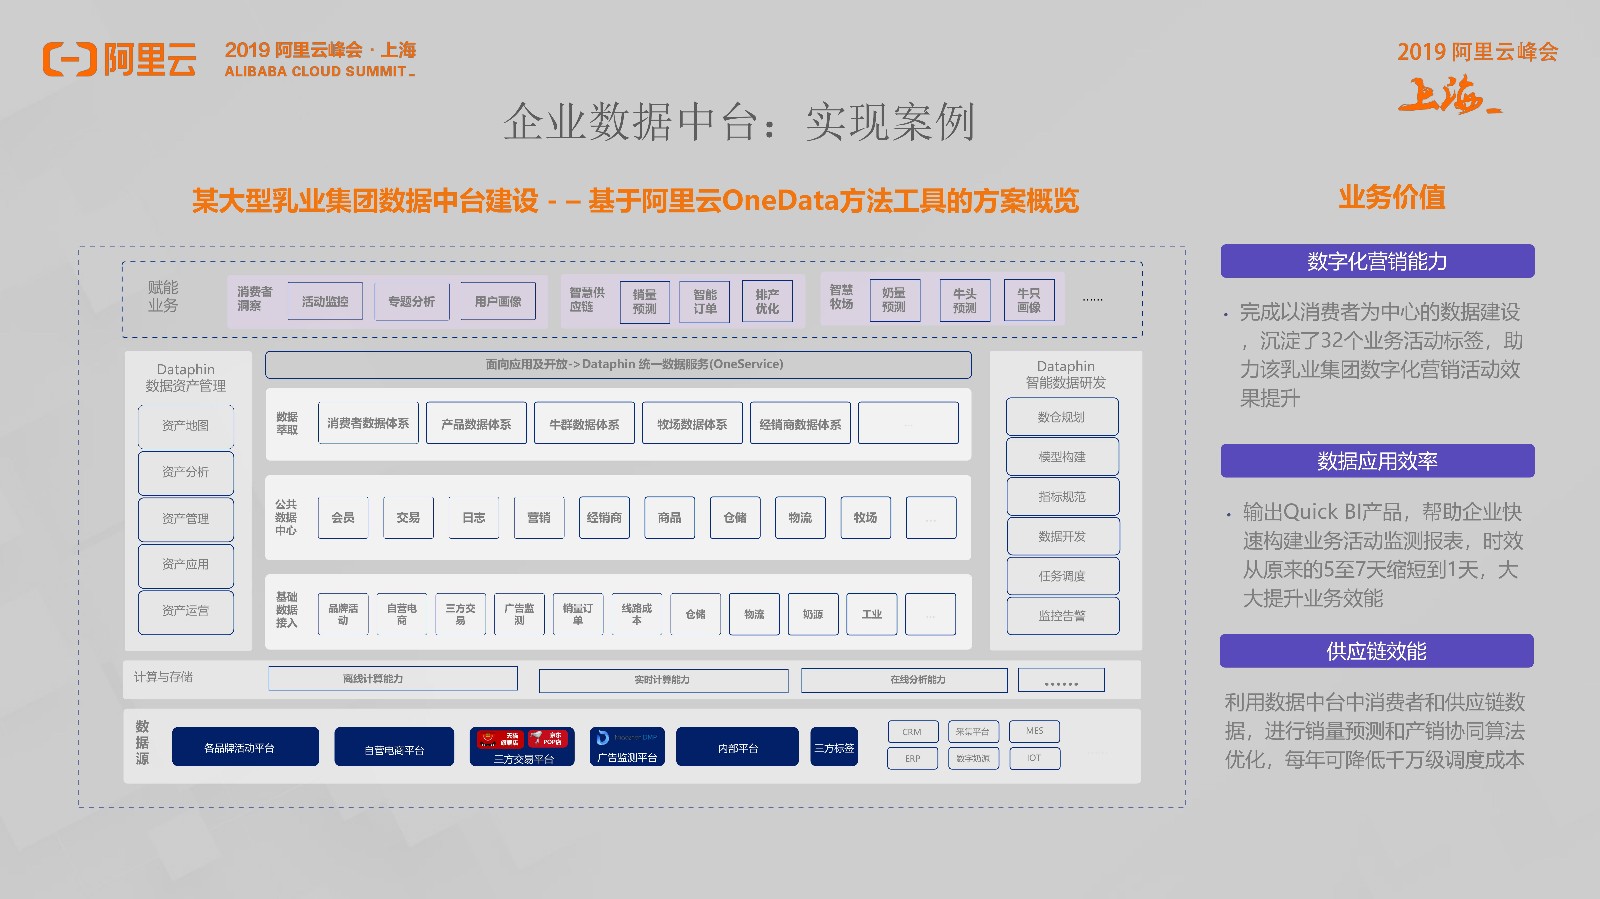The width and height of the screenshot is (1600, 899).
Task: Click the 资产运营 box
Action: pyautogui.click(x=186, y=611)
